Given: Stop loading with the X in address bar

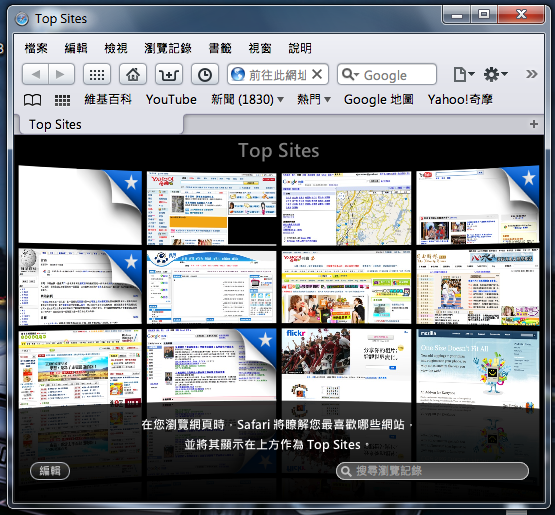Looking at the screenshot, I should 317,74.
